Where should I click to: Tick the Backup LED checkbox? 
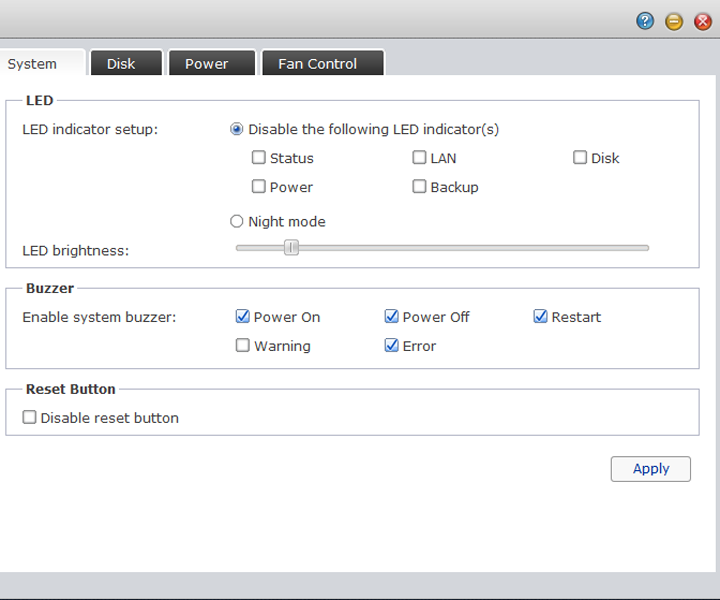pos(420,187)
